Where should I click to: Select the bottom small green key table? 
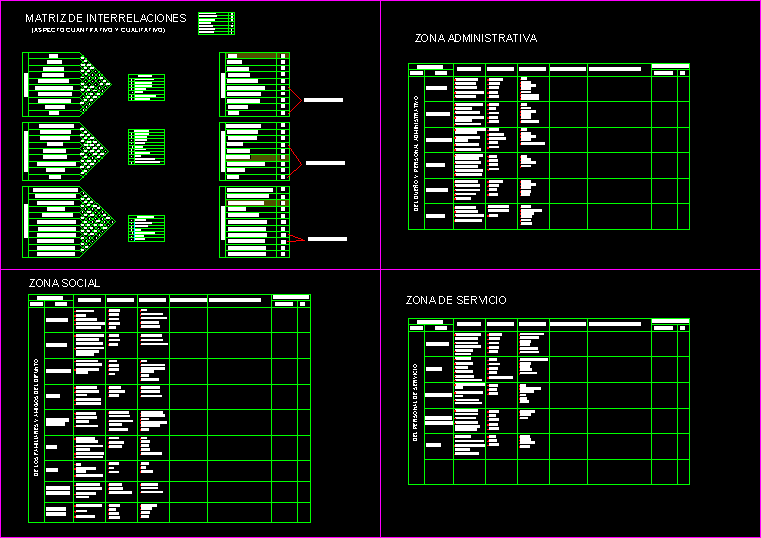click(x=147, y=228)
